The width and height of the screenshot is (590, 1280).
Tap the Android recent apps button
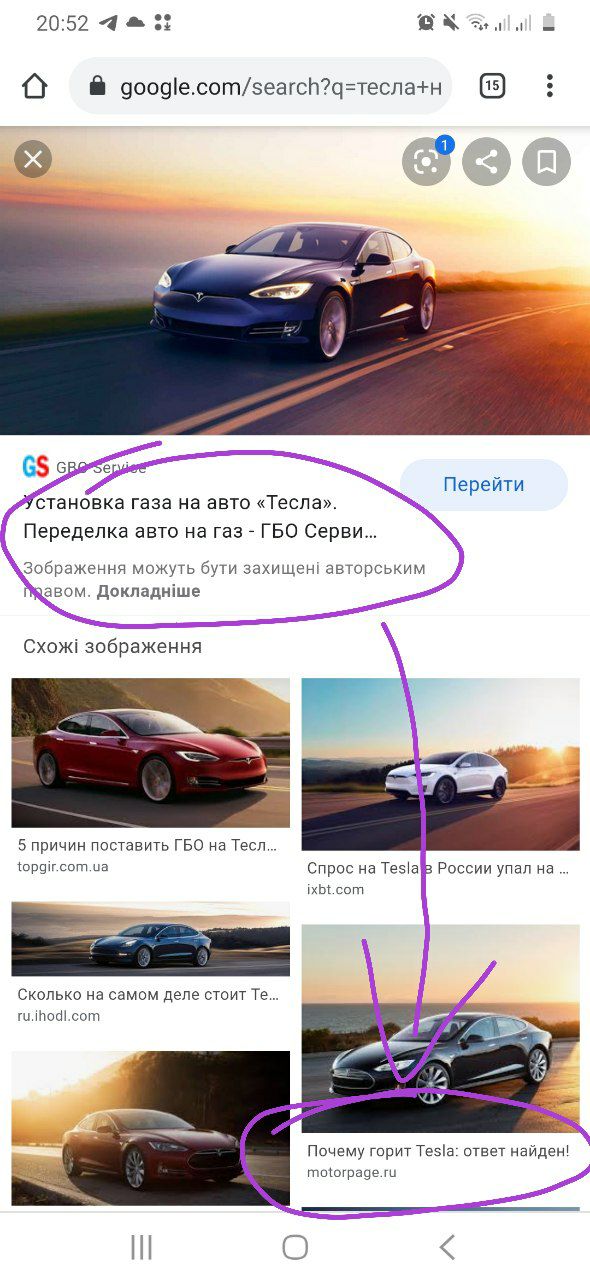pyautogui.click(x=142, y=1246)
